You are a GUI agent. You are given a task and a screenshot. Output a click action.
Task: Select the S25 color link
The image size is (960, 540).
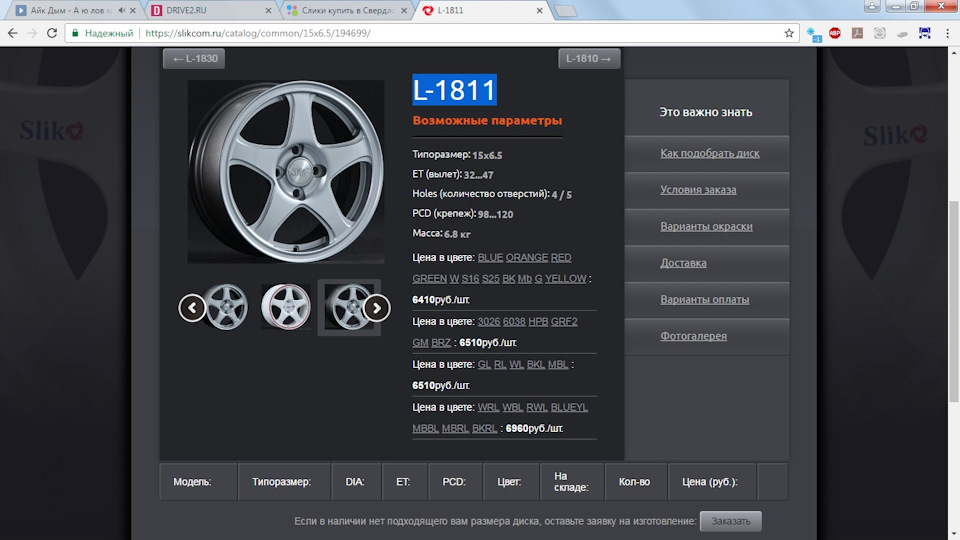(x=490, y=279)
